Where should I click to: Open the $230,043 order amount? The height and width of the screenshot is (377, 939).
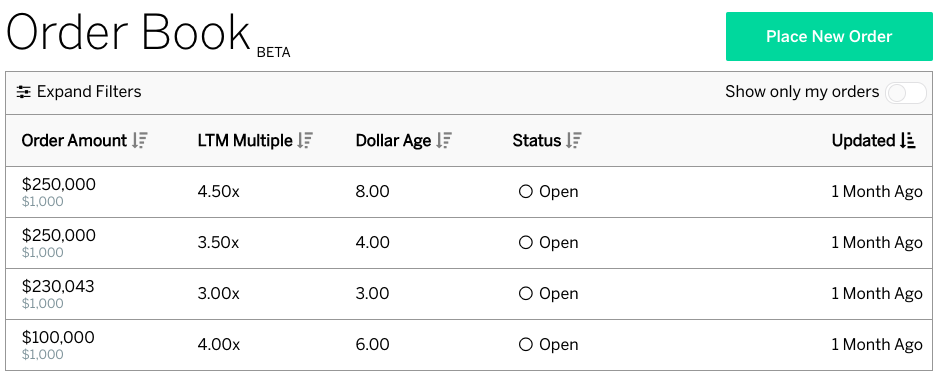[x=58, y=286]
